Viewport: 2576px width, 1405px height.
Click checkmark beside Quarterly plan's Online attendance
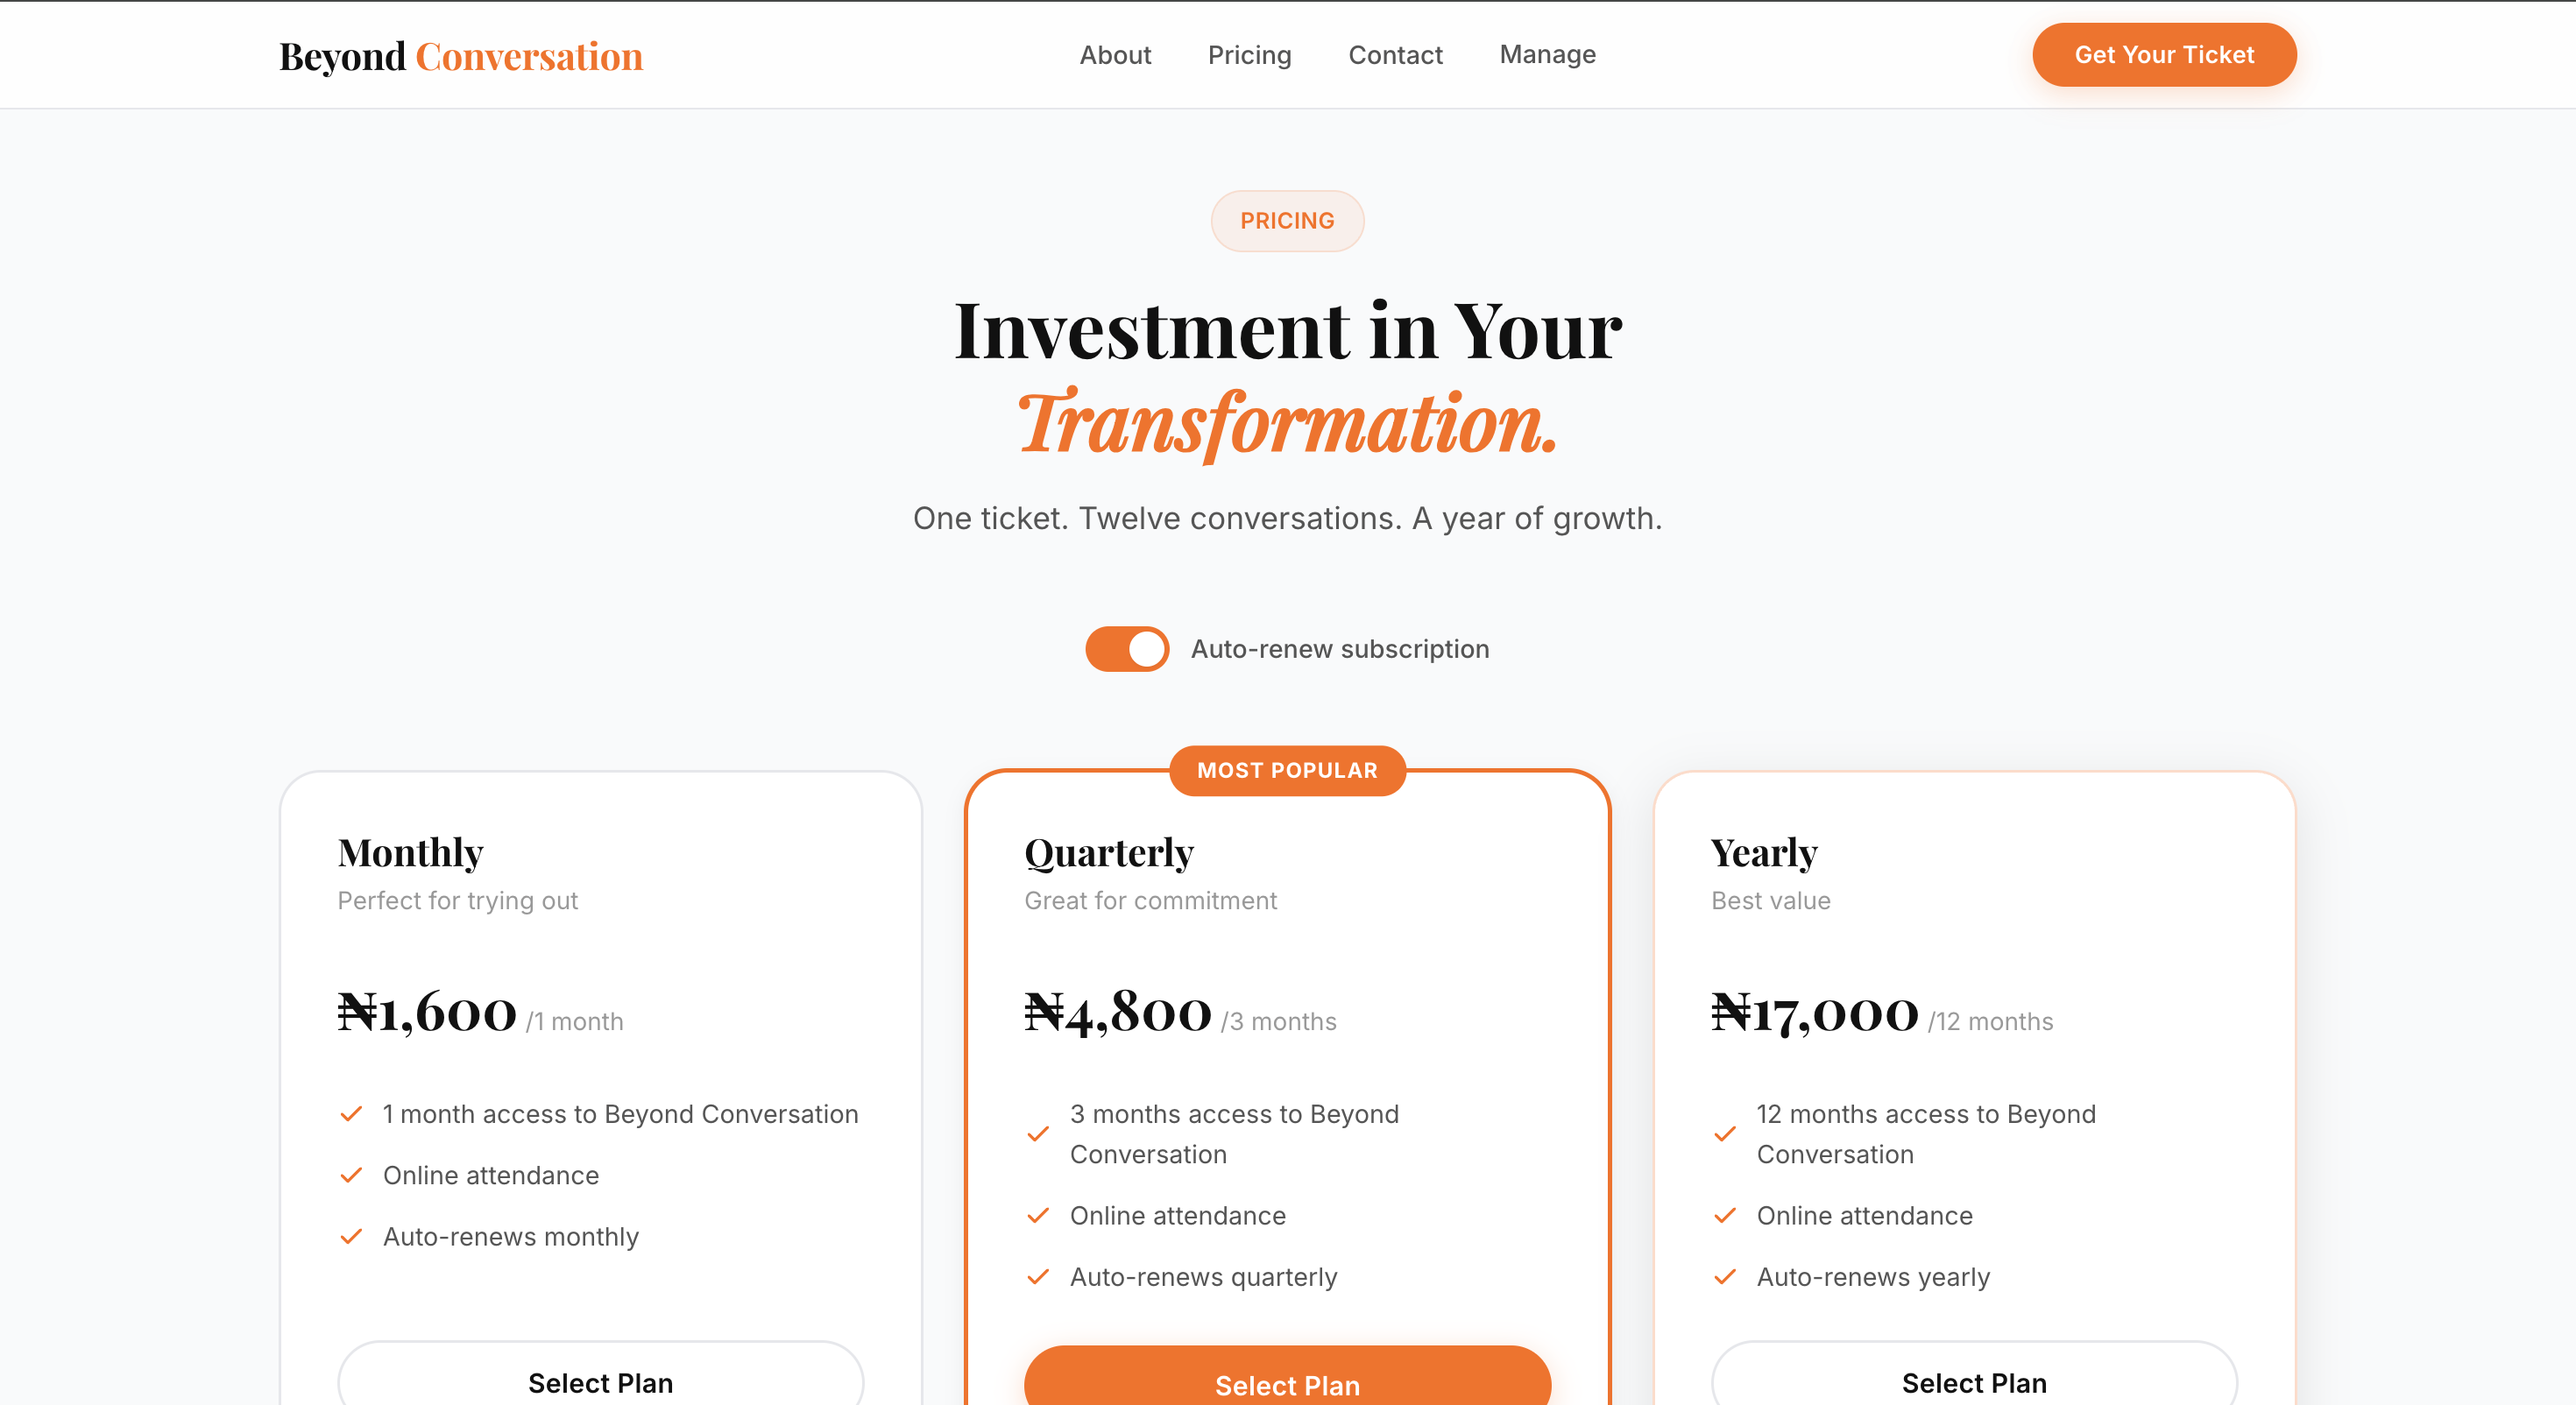point(1038,1216)
